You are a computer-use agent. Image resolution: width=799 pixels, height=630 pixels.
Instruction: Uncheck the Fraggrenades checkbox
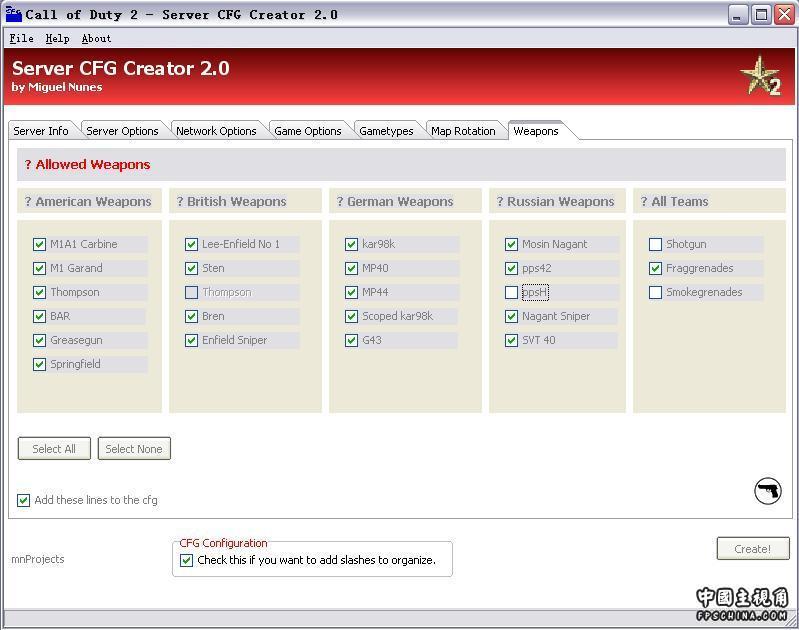(655, 268)
